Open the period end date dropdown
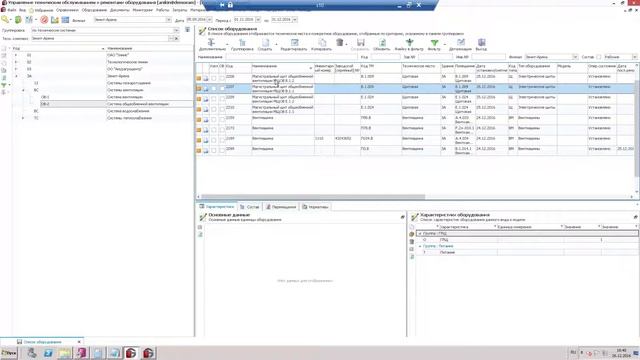Image resolution: width=640 pixels, height=360 pixels. click(295, 20)
